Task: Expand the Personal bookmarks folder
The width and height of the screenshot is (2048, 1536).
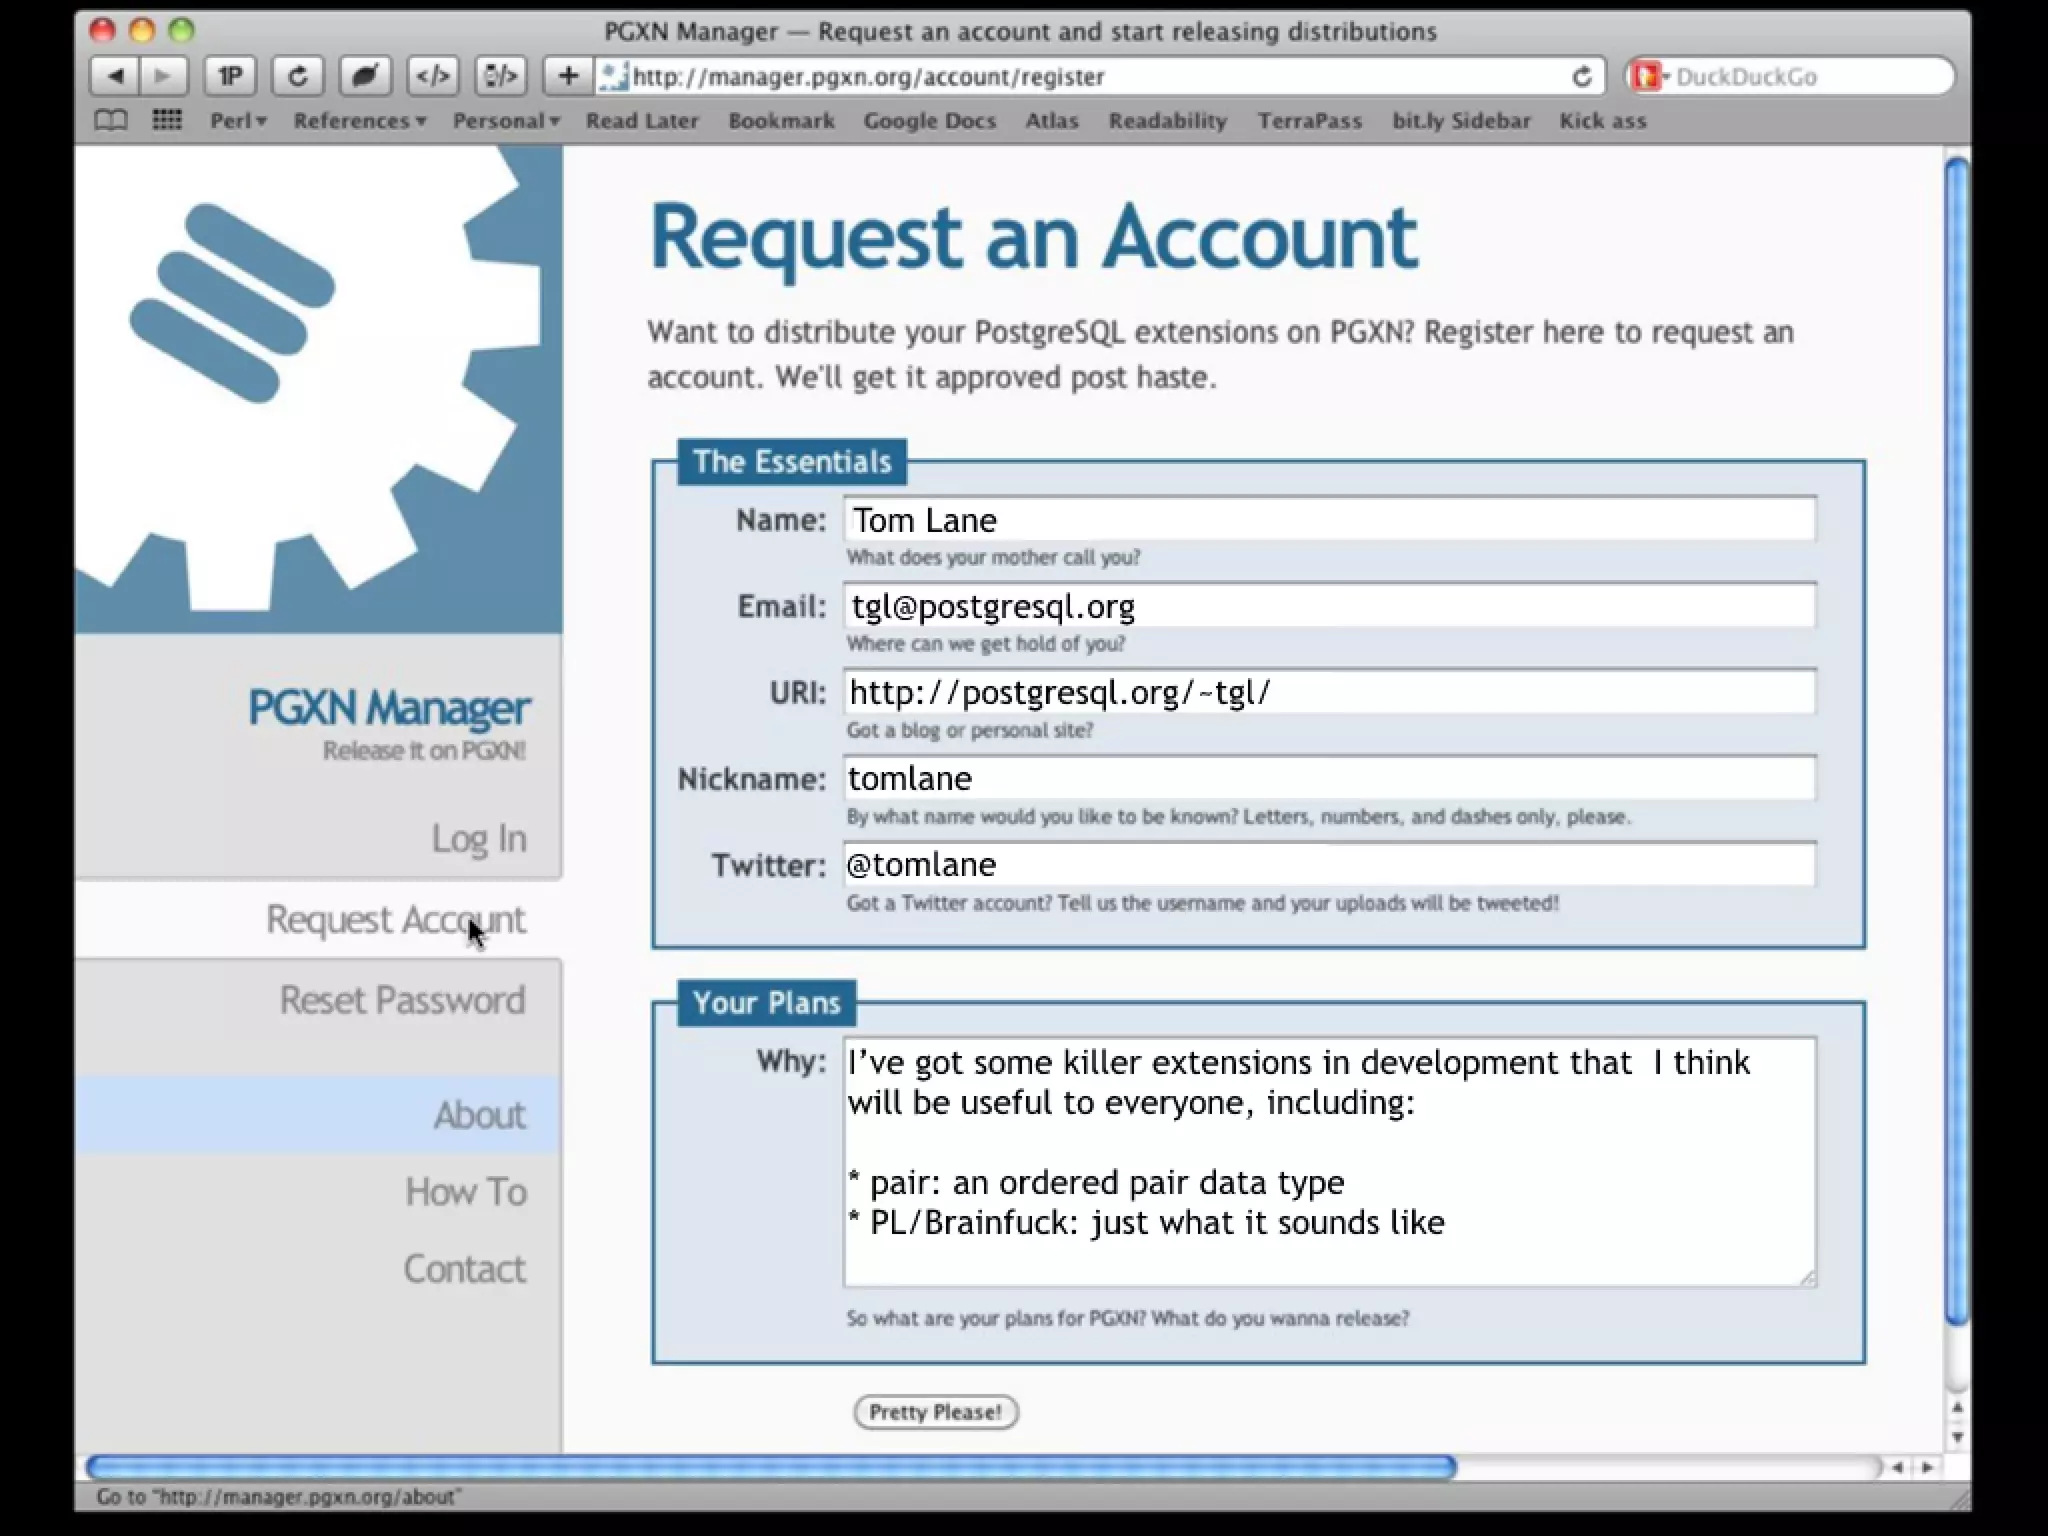Action: (506, 121)
